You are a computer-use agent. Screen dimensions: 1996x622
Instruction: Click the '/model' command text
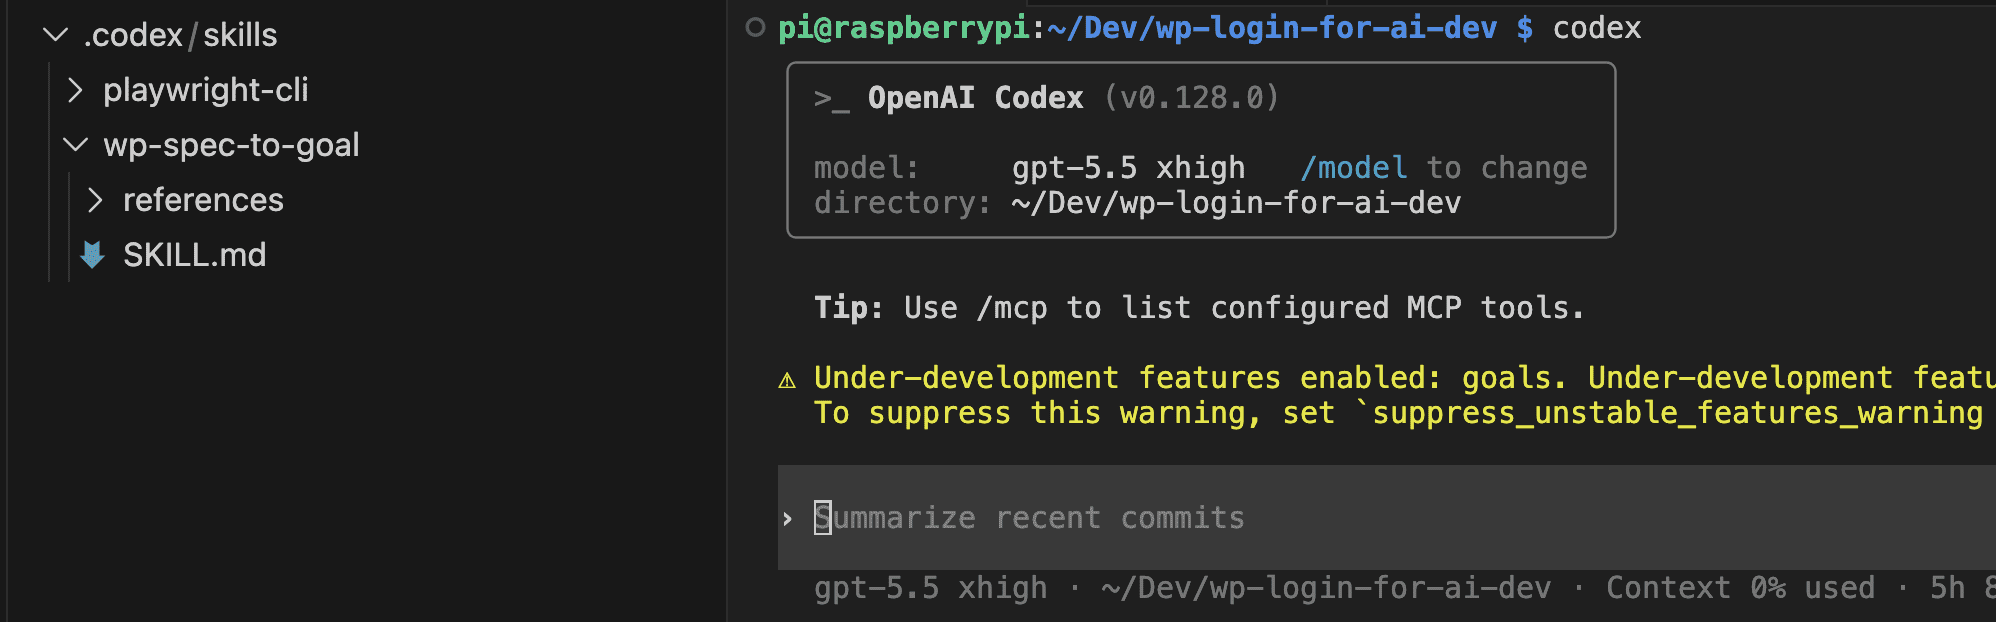[1354, 168]
